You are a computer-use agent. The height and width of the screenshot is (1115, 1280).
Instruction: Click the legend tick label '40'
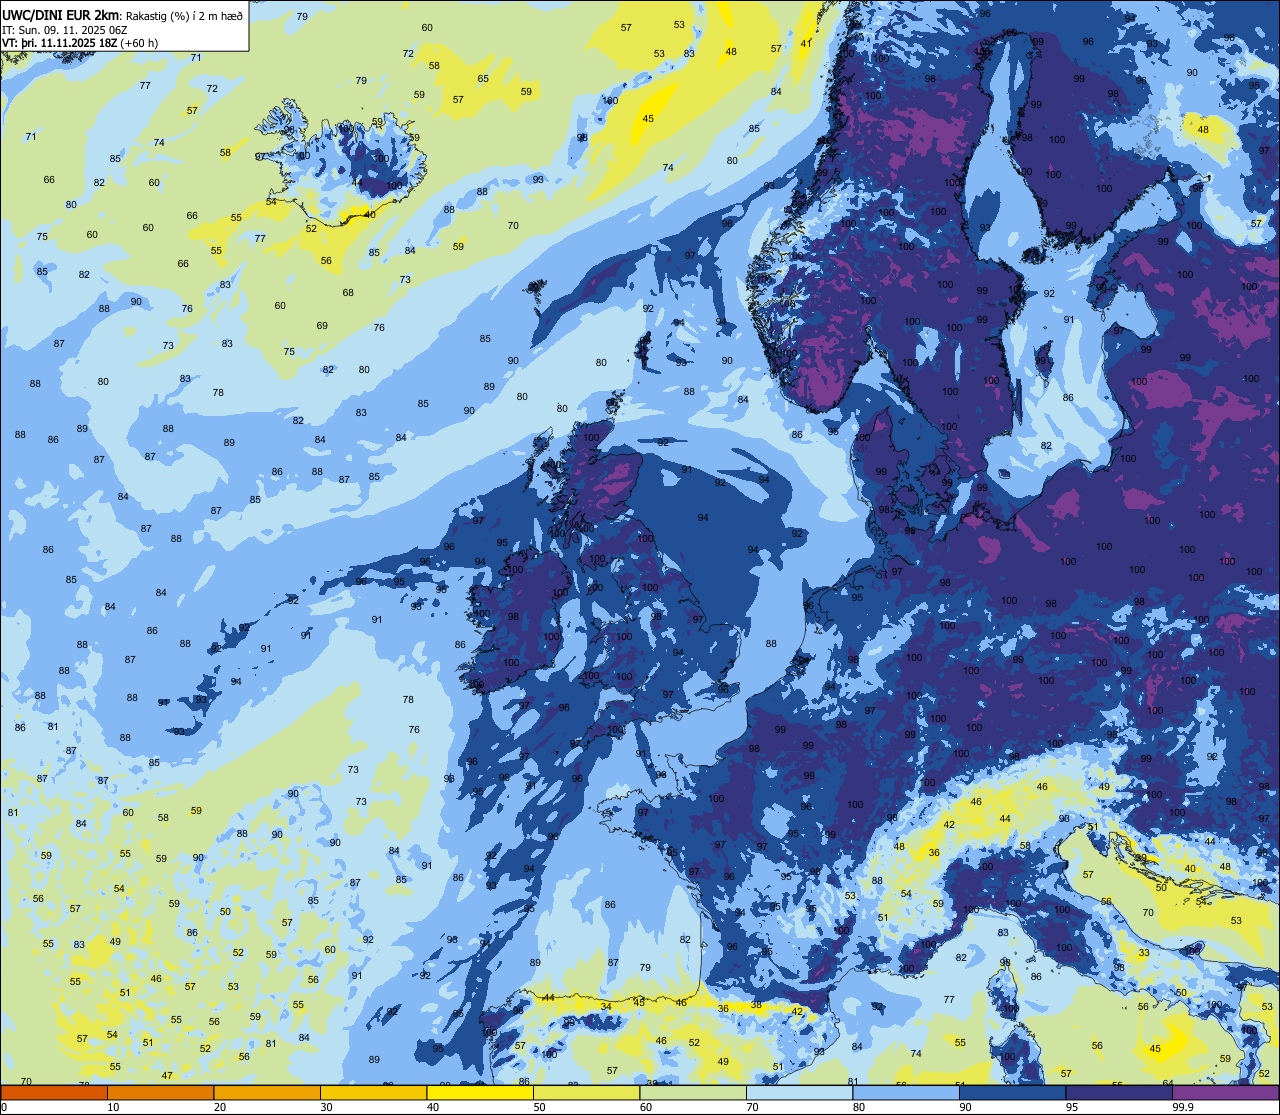433,1107
